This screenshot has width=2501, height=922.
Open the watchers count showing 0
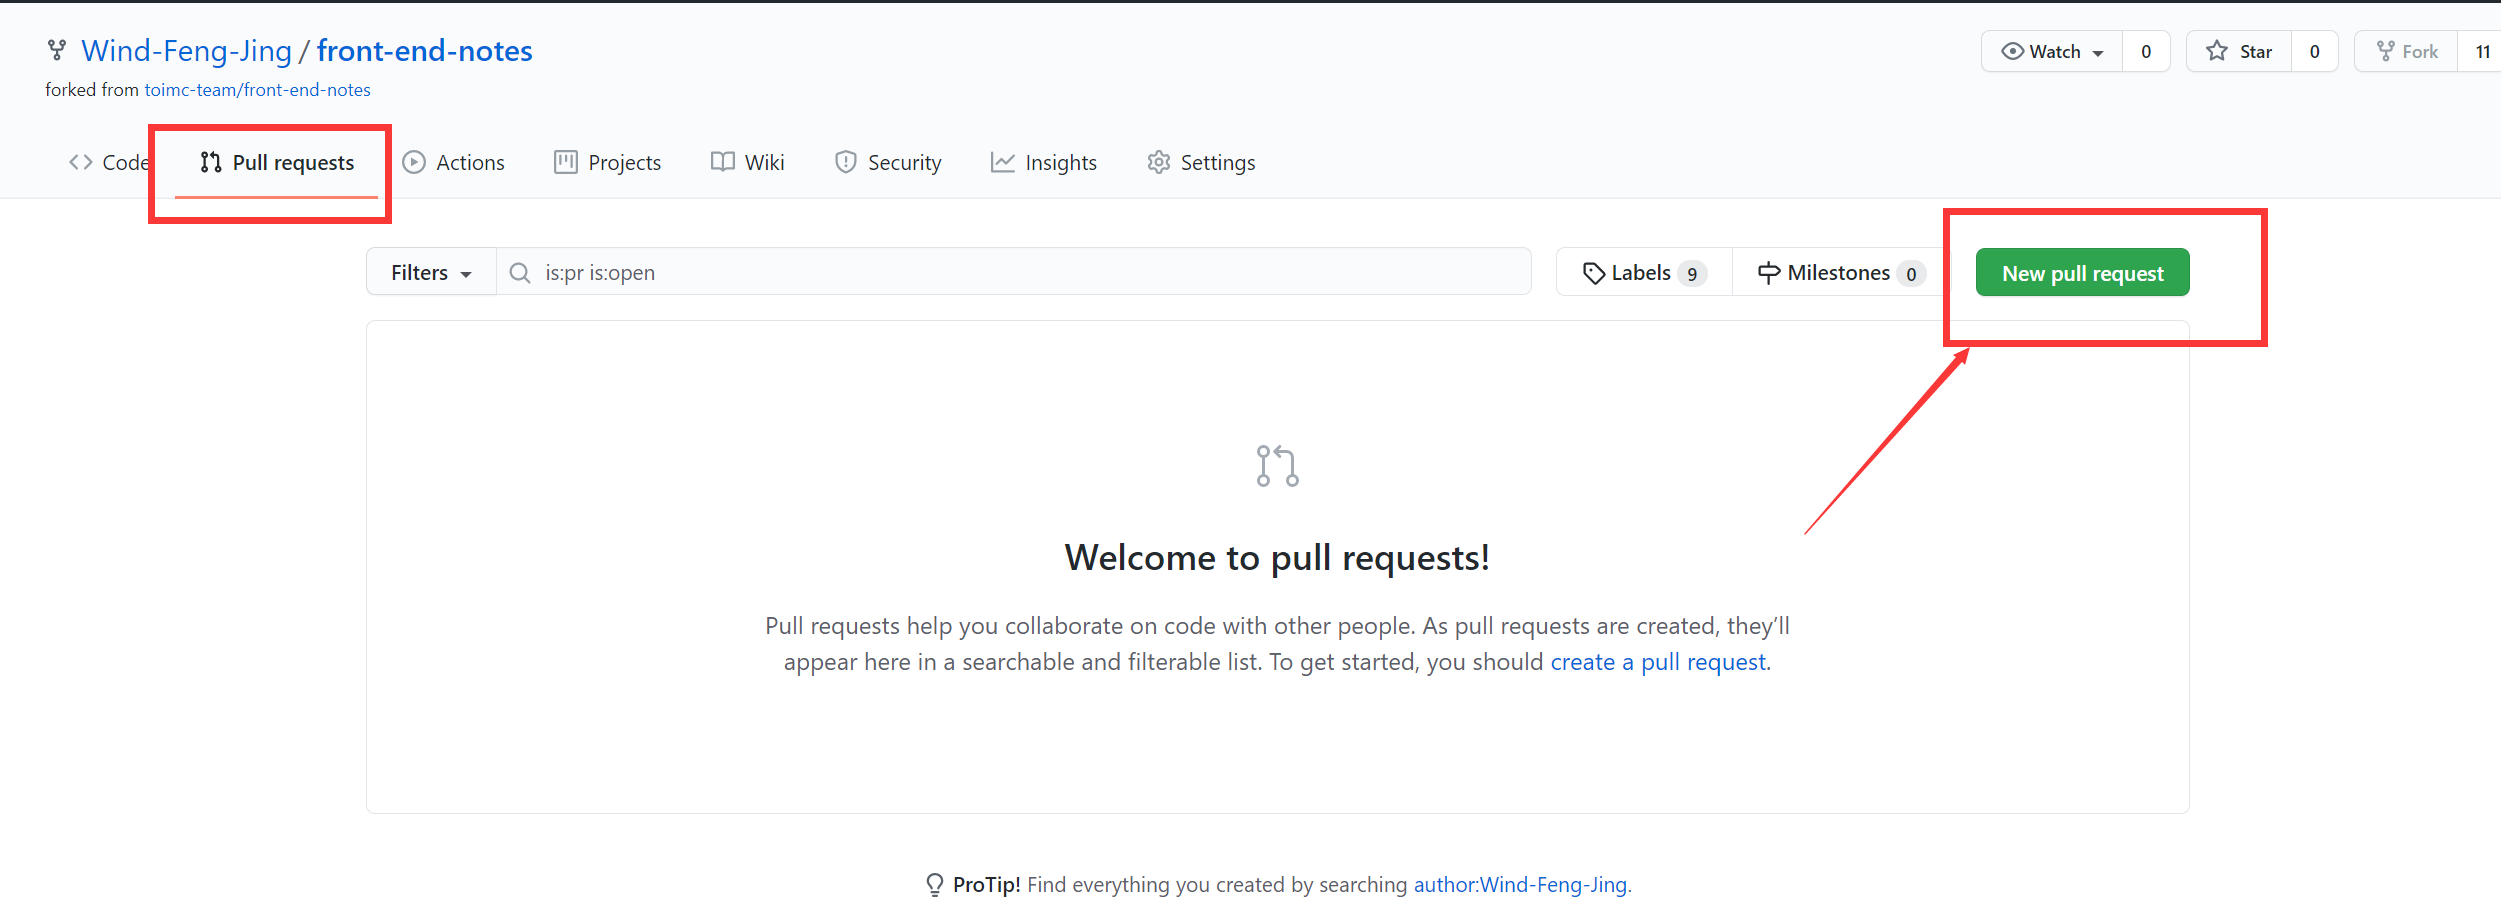point(2146,52)
